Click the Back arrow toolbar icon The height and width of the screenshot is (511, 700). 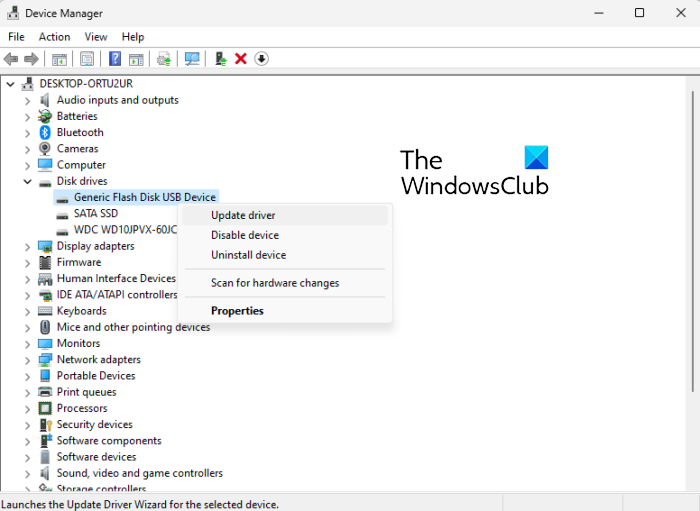click(11, 59)
